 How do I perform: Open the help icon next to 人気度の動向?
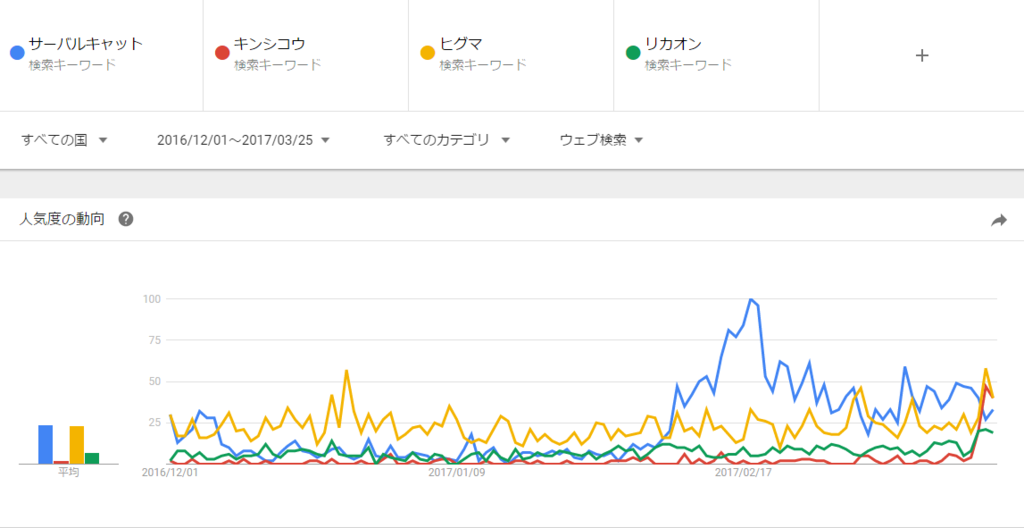click(126, 220)
